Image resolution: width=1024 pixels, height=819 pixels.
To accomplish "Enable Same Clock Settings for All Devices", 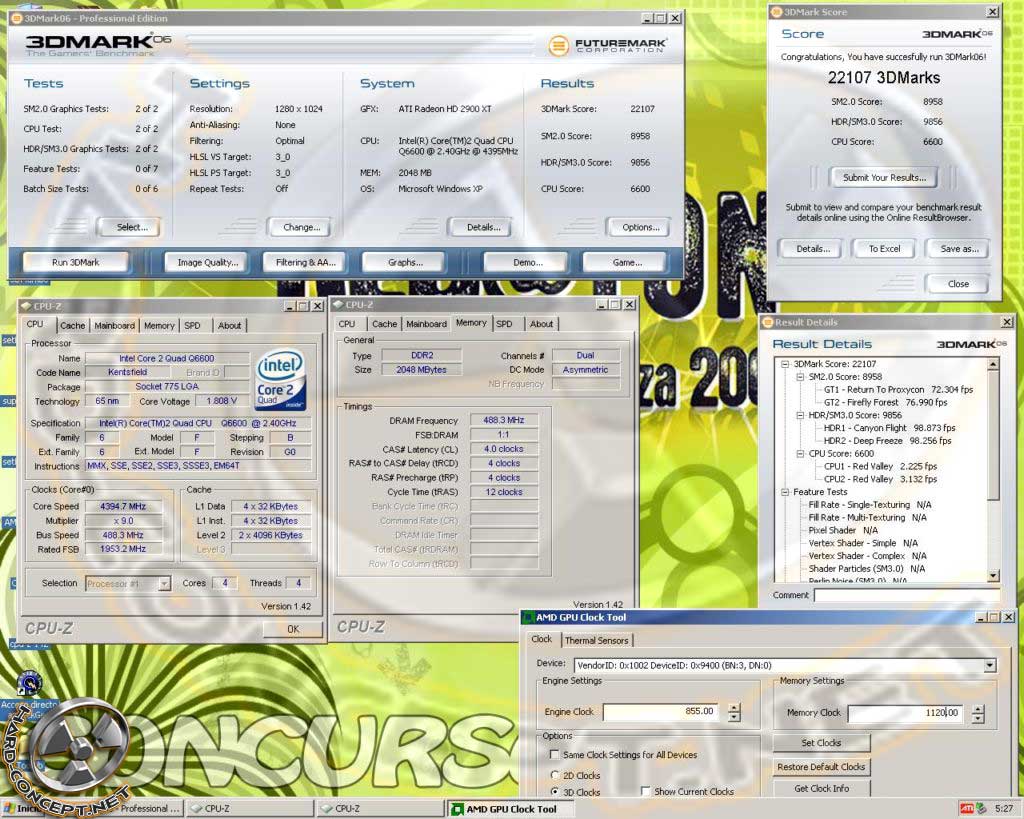I will [554, 754].
